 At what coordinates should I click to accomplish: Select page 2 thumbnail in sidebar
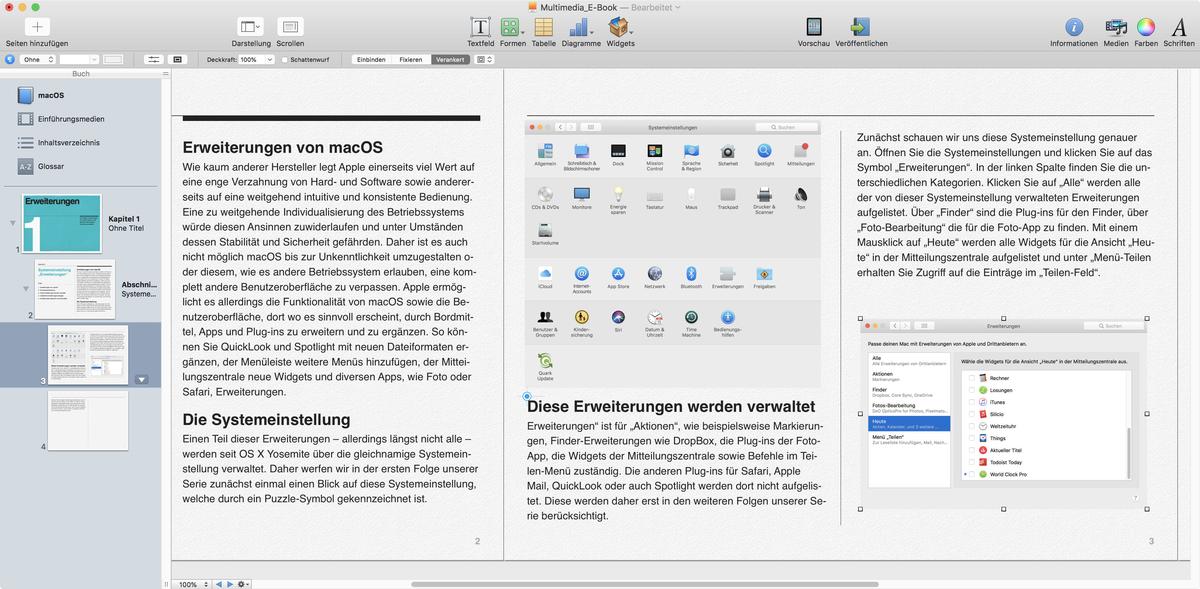click(x=75, y=288)
